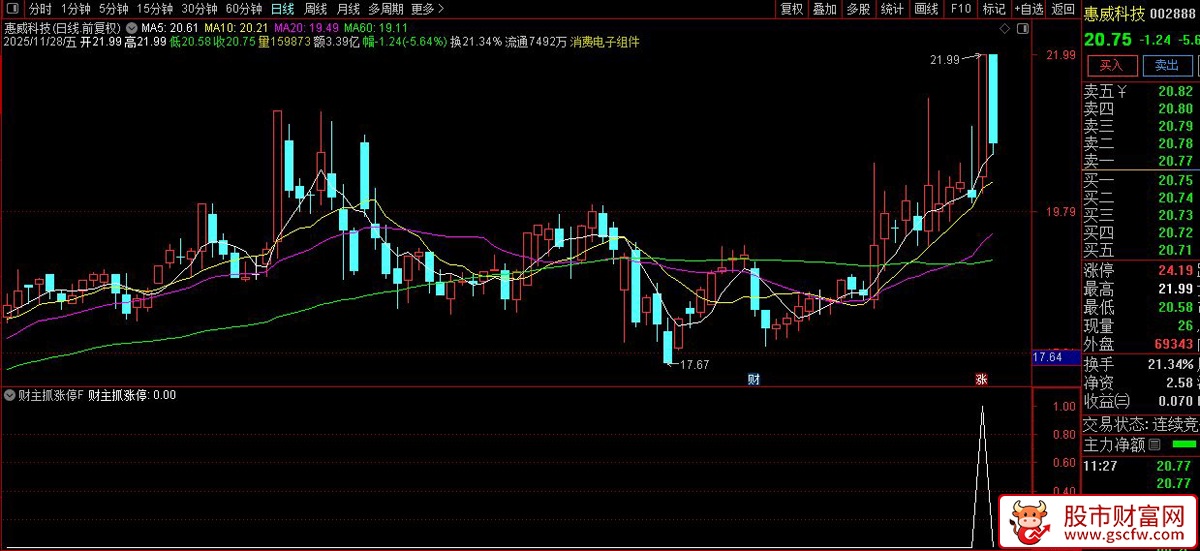Click the 最高 value 21.99 in the right panel
The height and width of the screenshot is (551, 1200).
(1175, 289)
